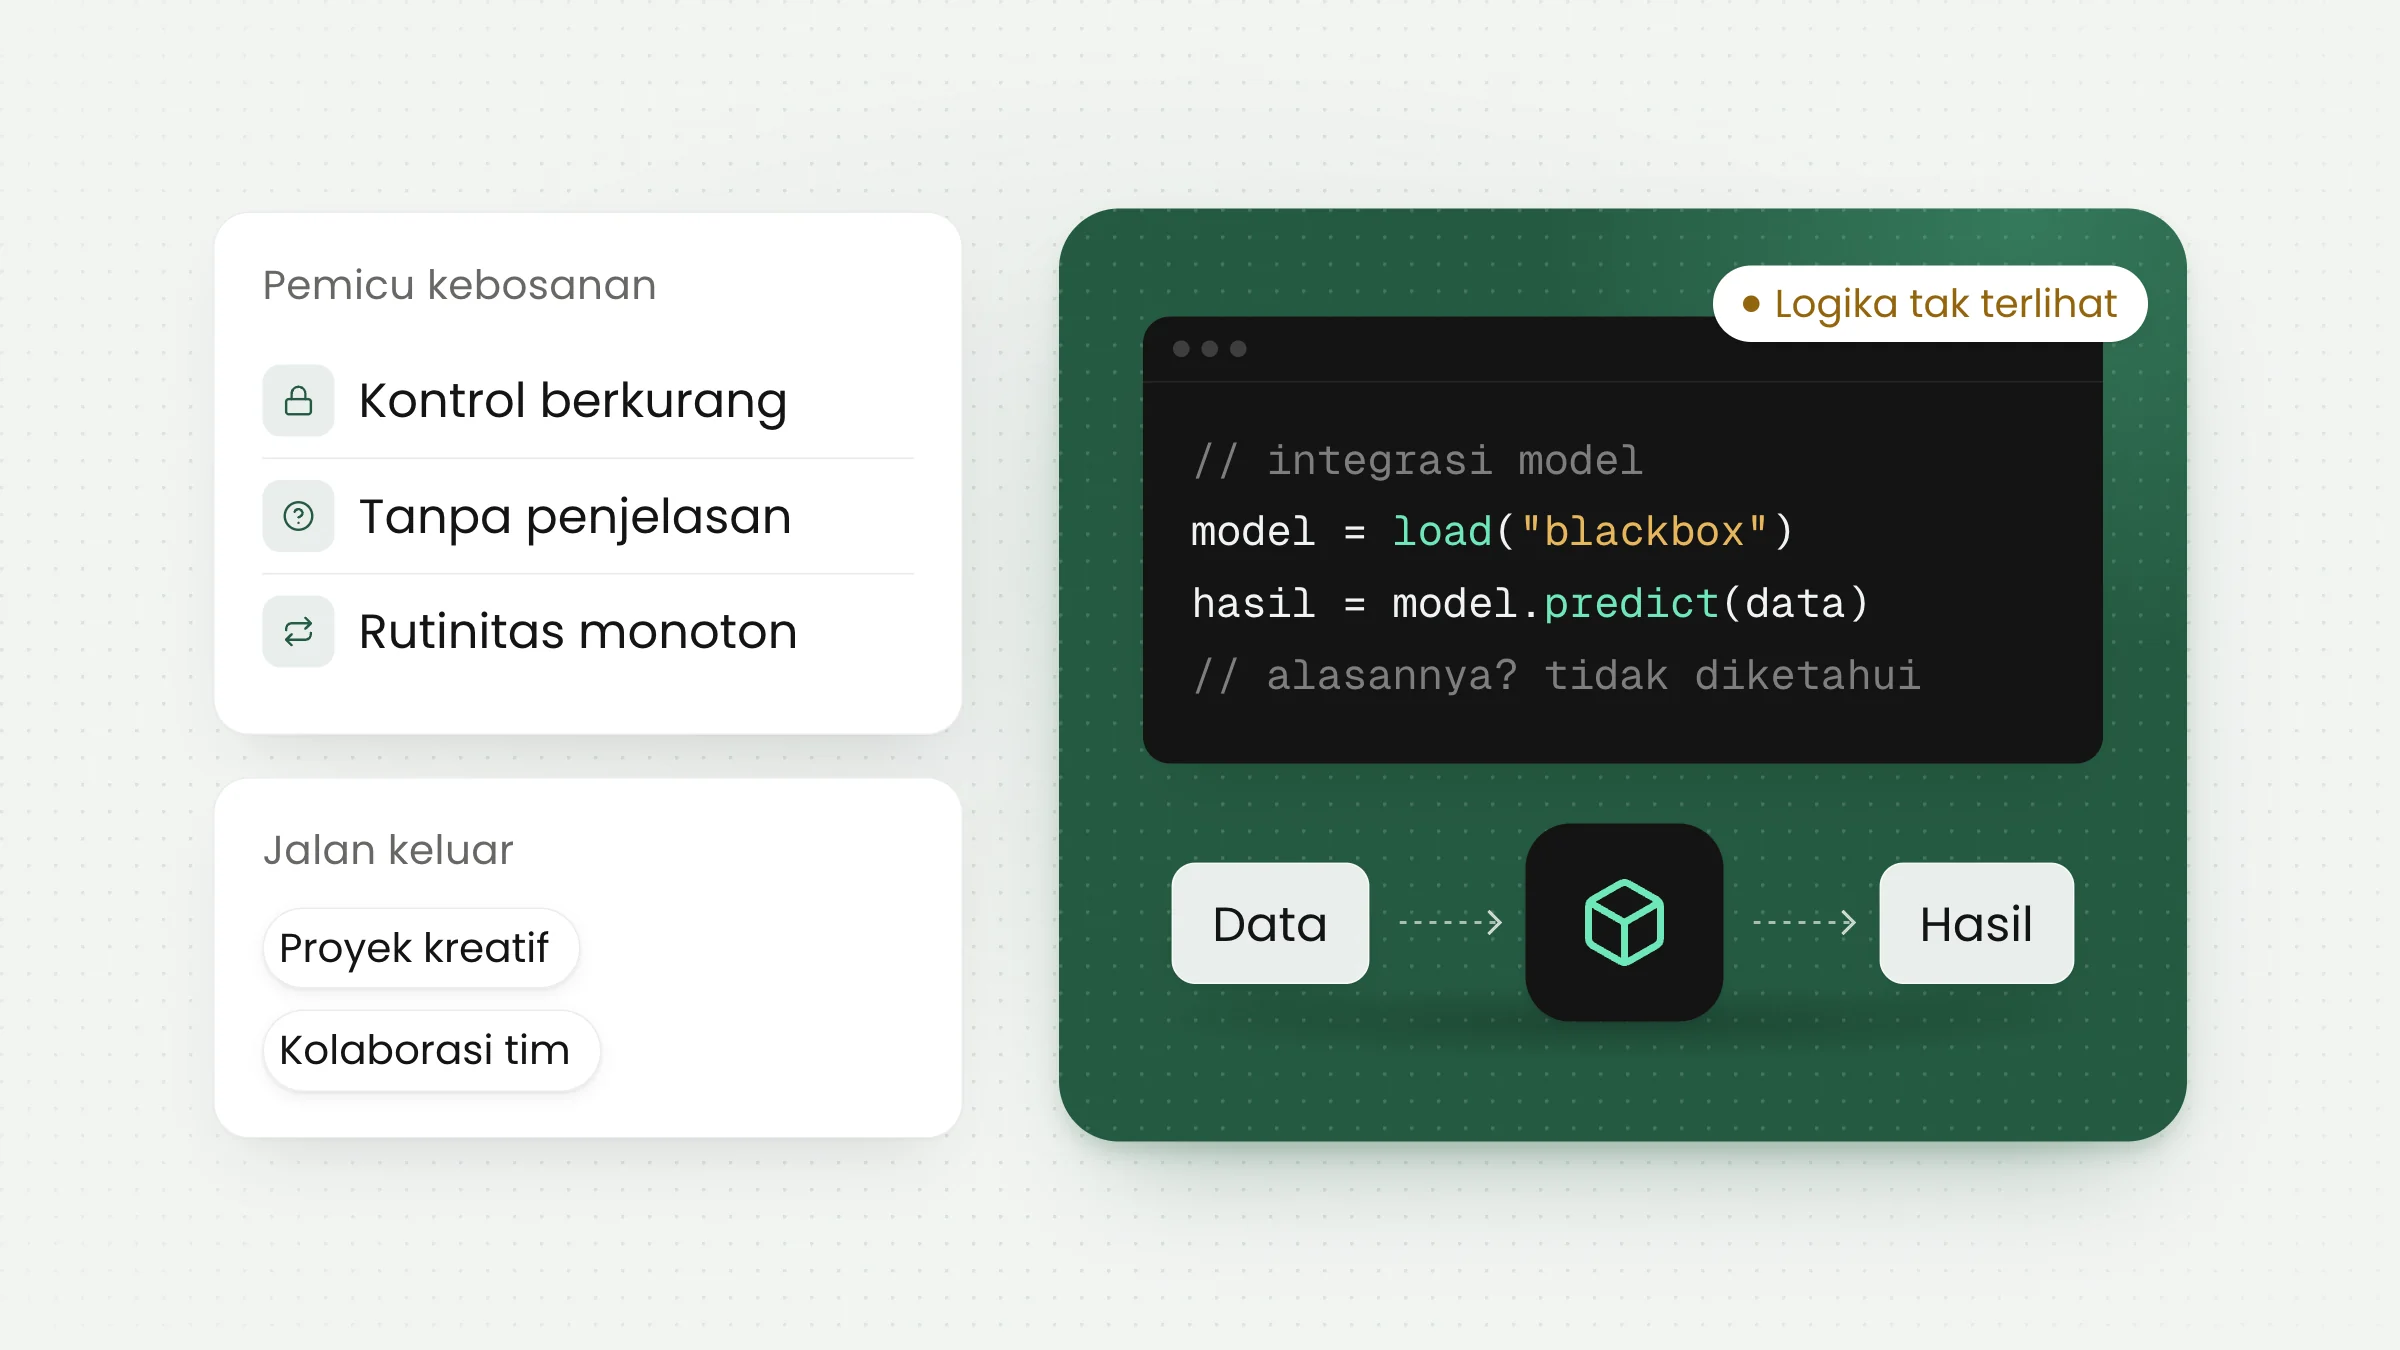
Task: Click the Jalan keluar heading
Action: point(388,850)
